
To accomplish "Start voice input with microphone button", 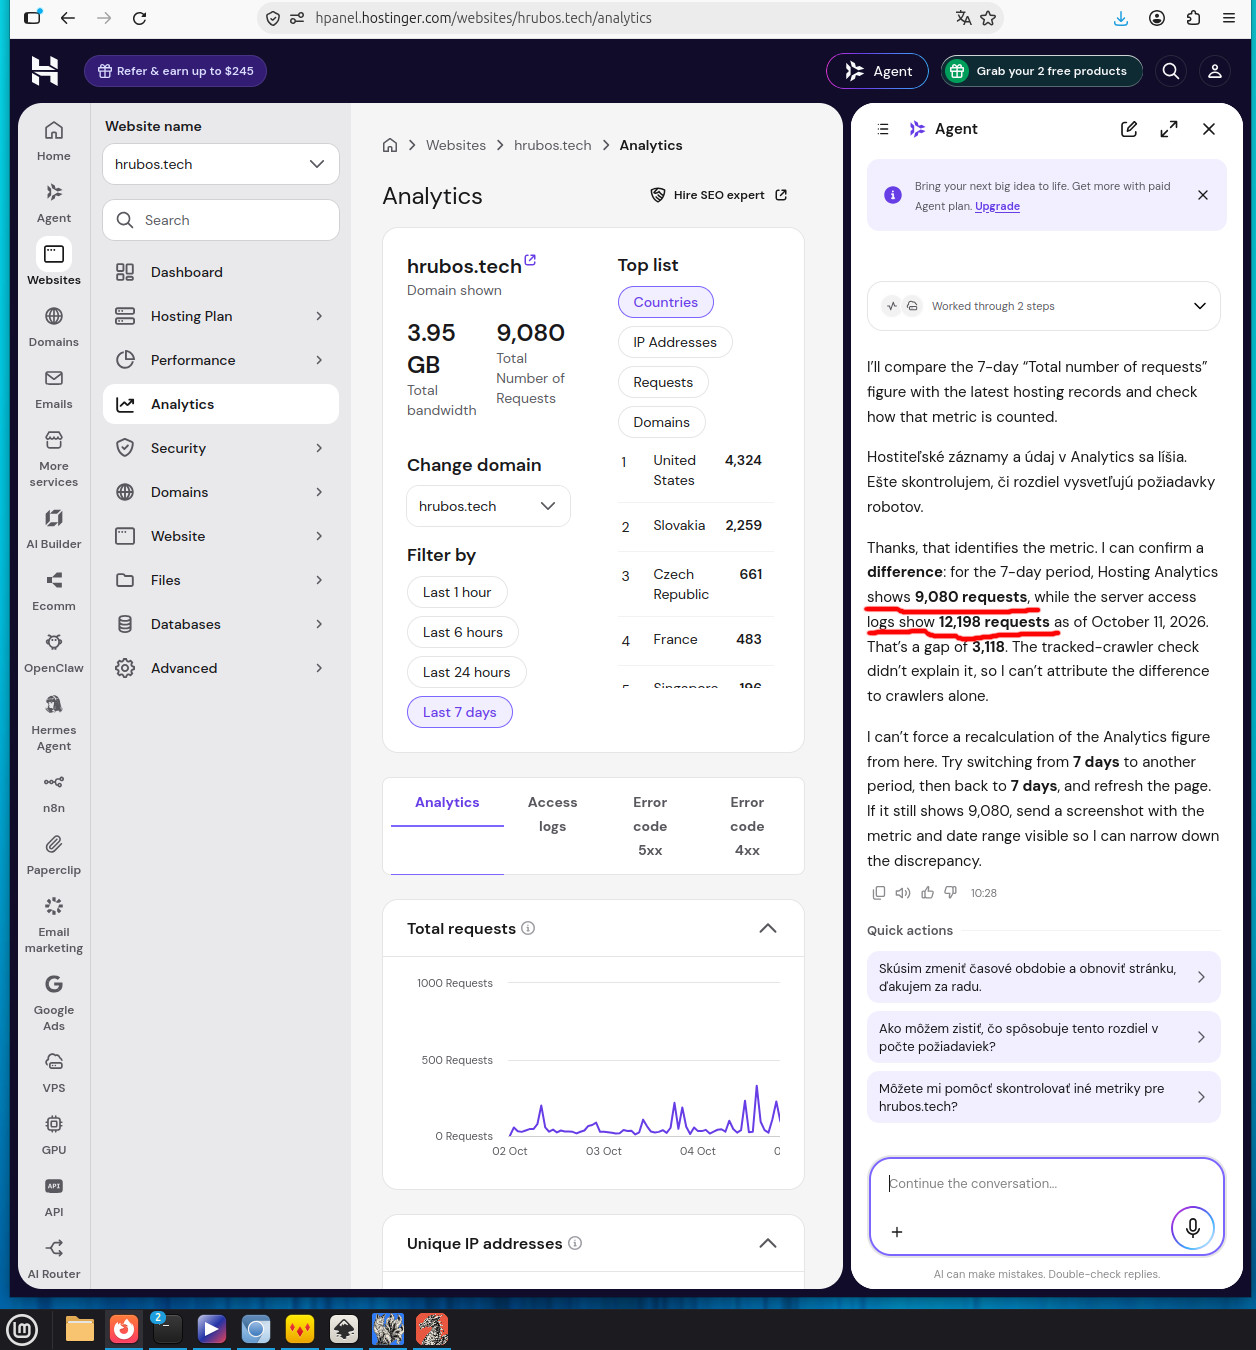I will click(x=1193, y=1227).
